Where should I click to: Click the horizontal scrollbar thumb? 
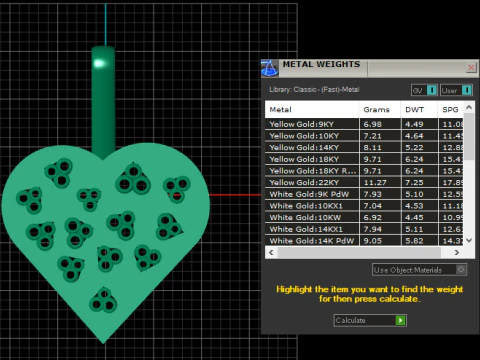(x=359, y=252)
